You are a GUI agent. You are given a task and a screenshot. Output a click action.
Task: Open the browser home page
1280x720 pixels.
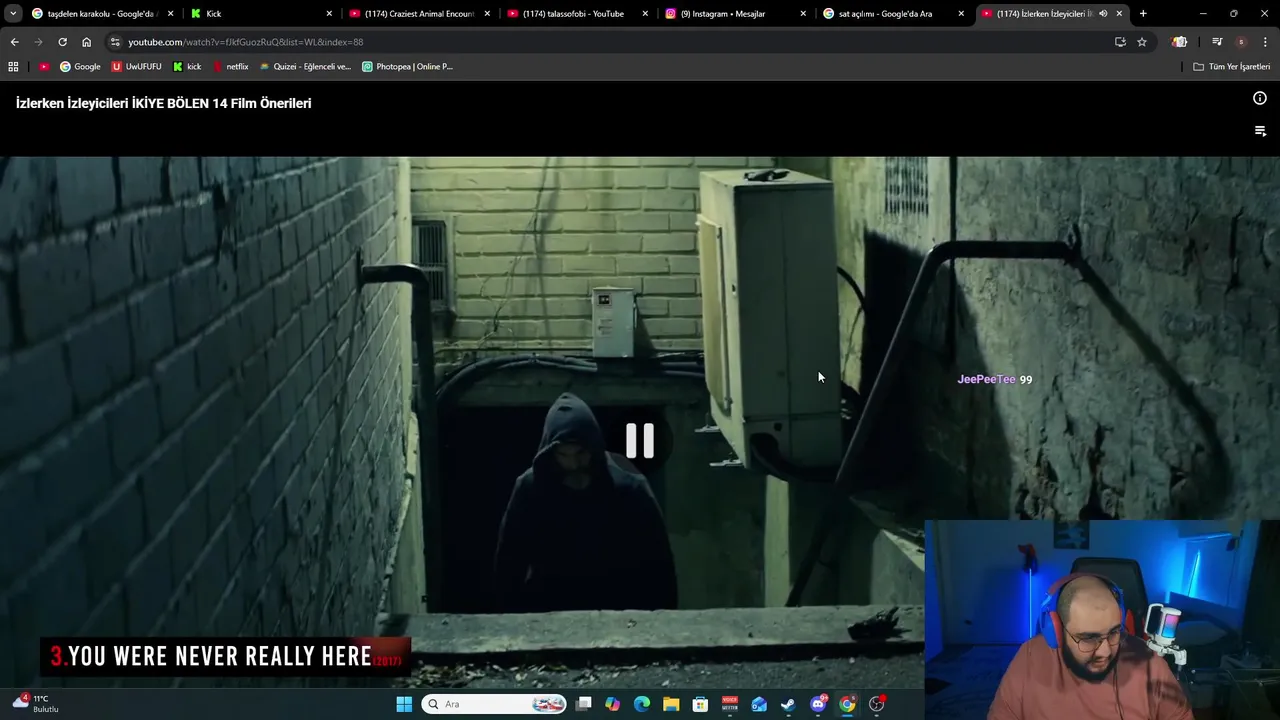pyautogui.click(x=86, y=42)
